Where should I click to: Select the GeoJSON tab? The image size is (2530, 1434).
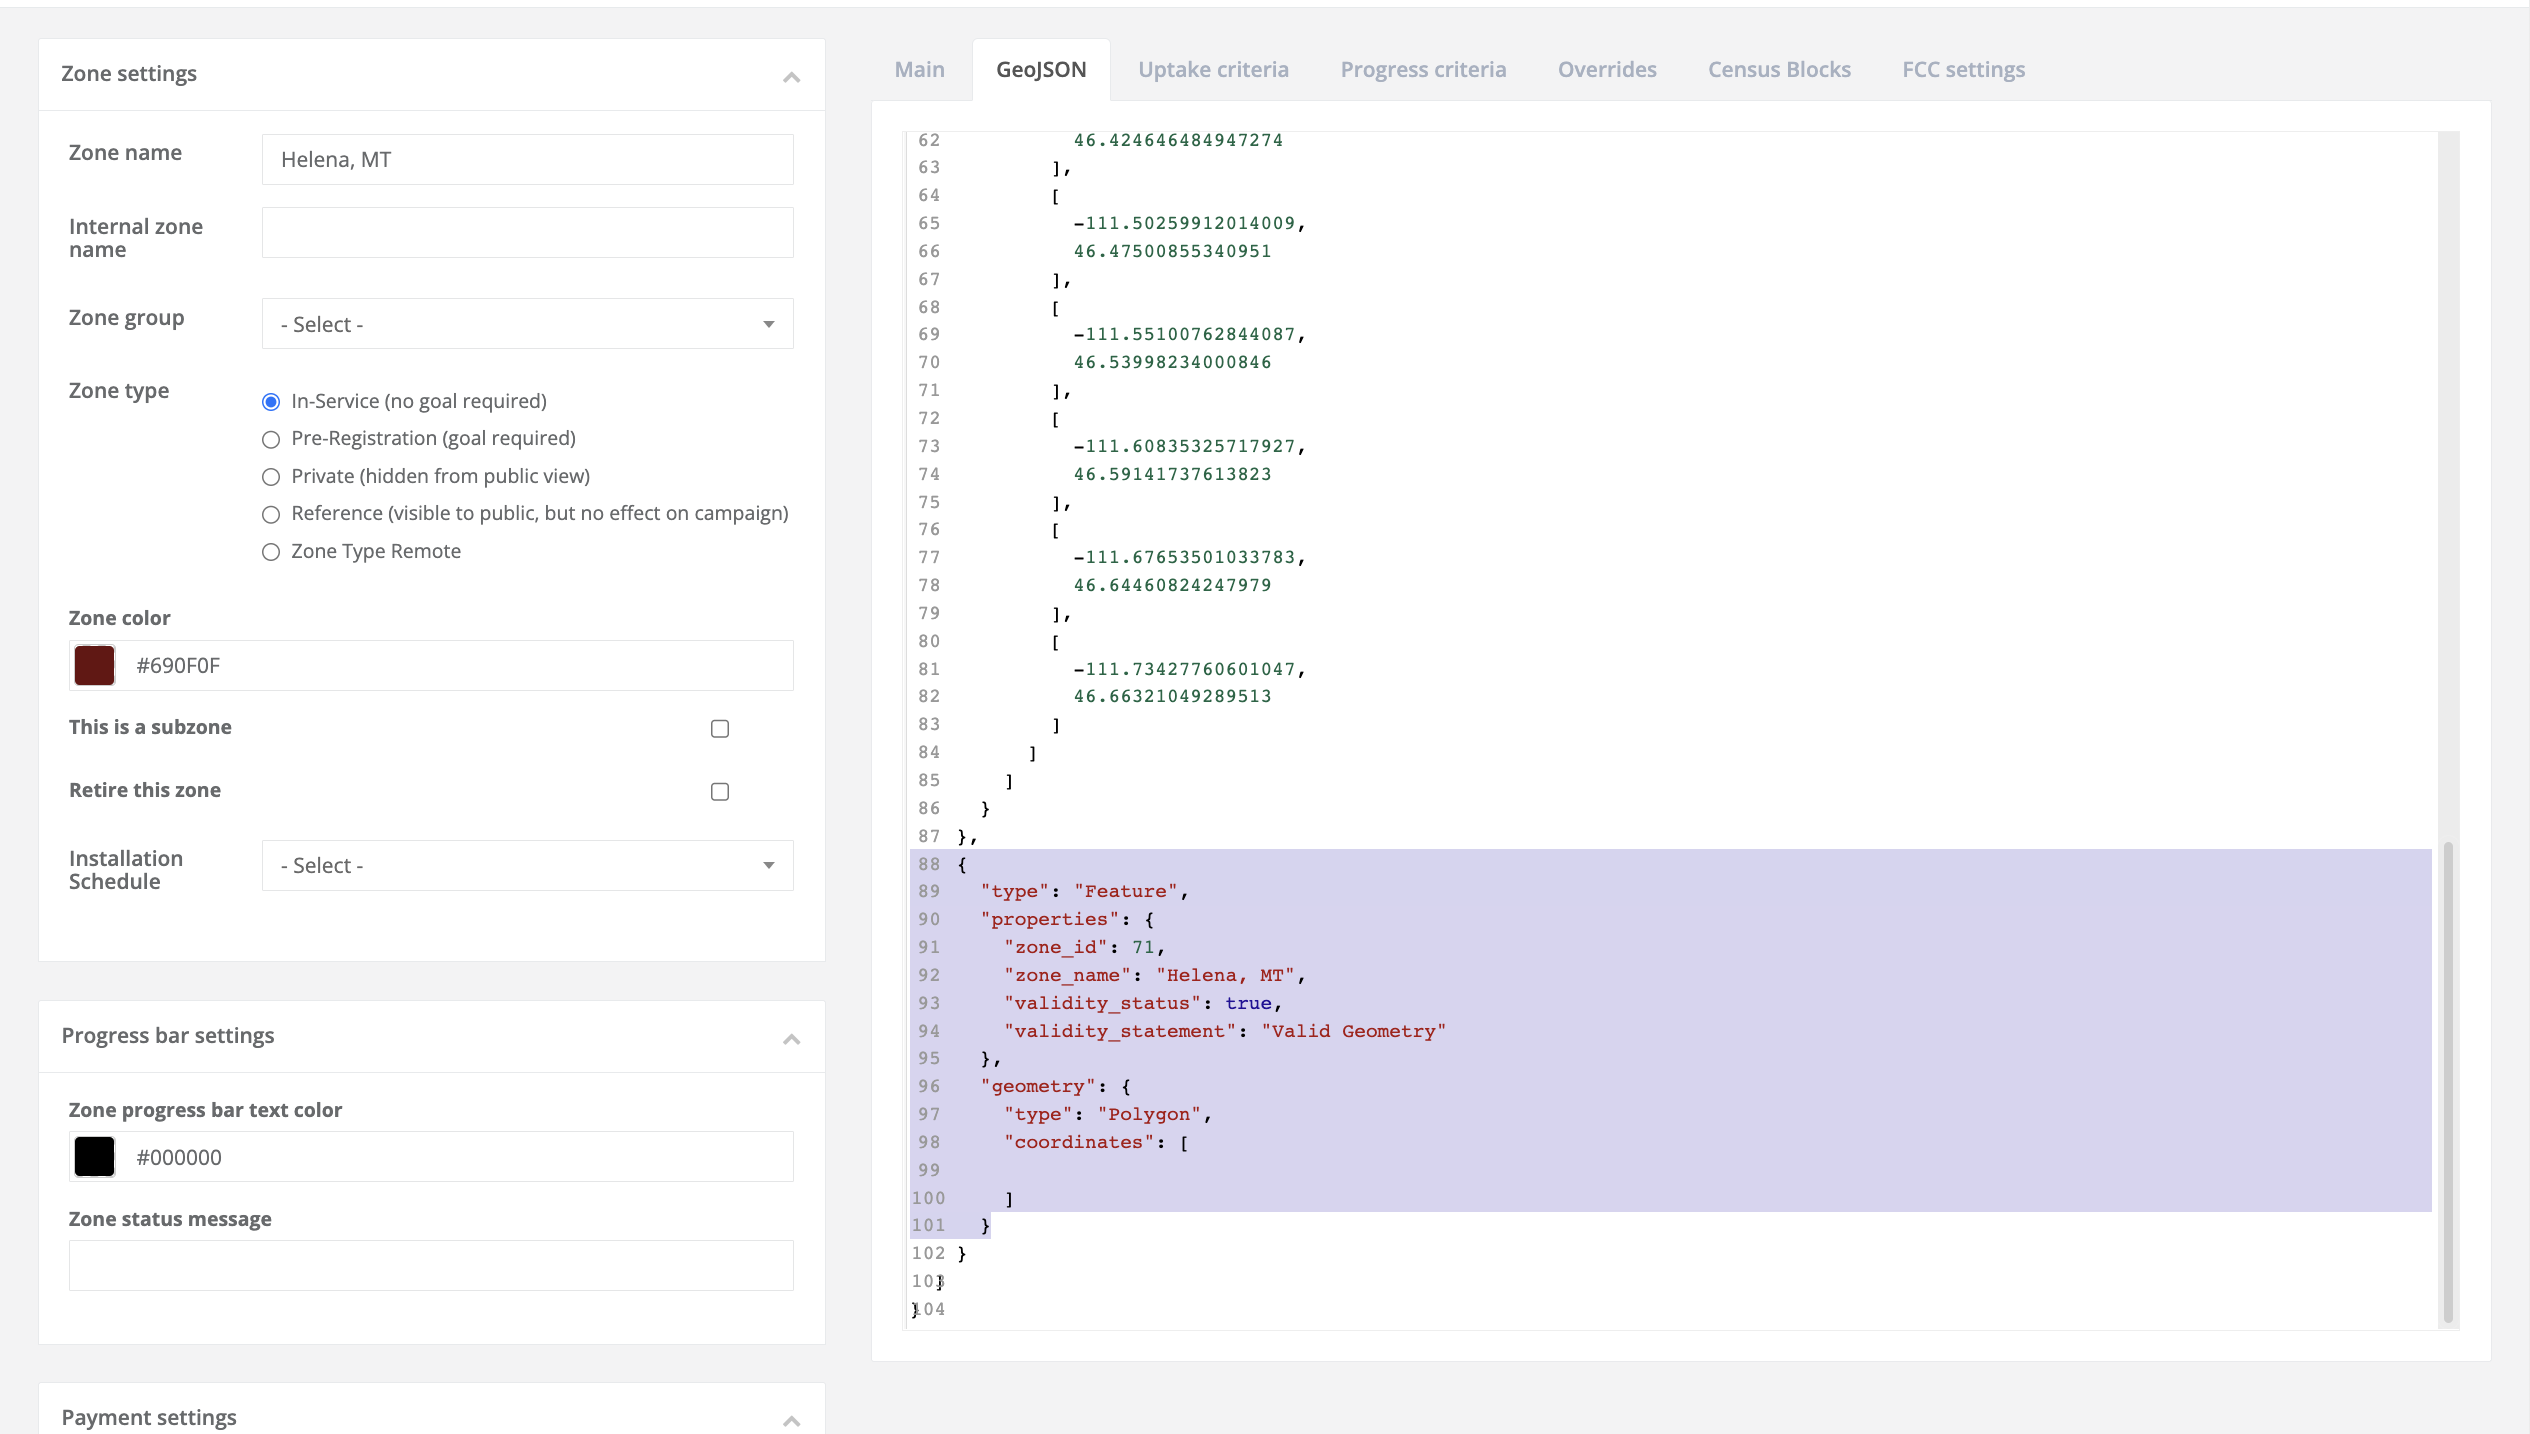(1040, 69)
